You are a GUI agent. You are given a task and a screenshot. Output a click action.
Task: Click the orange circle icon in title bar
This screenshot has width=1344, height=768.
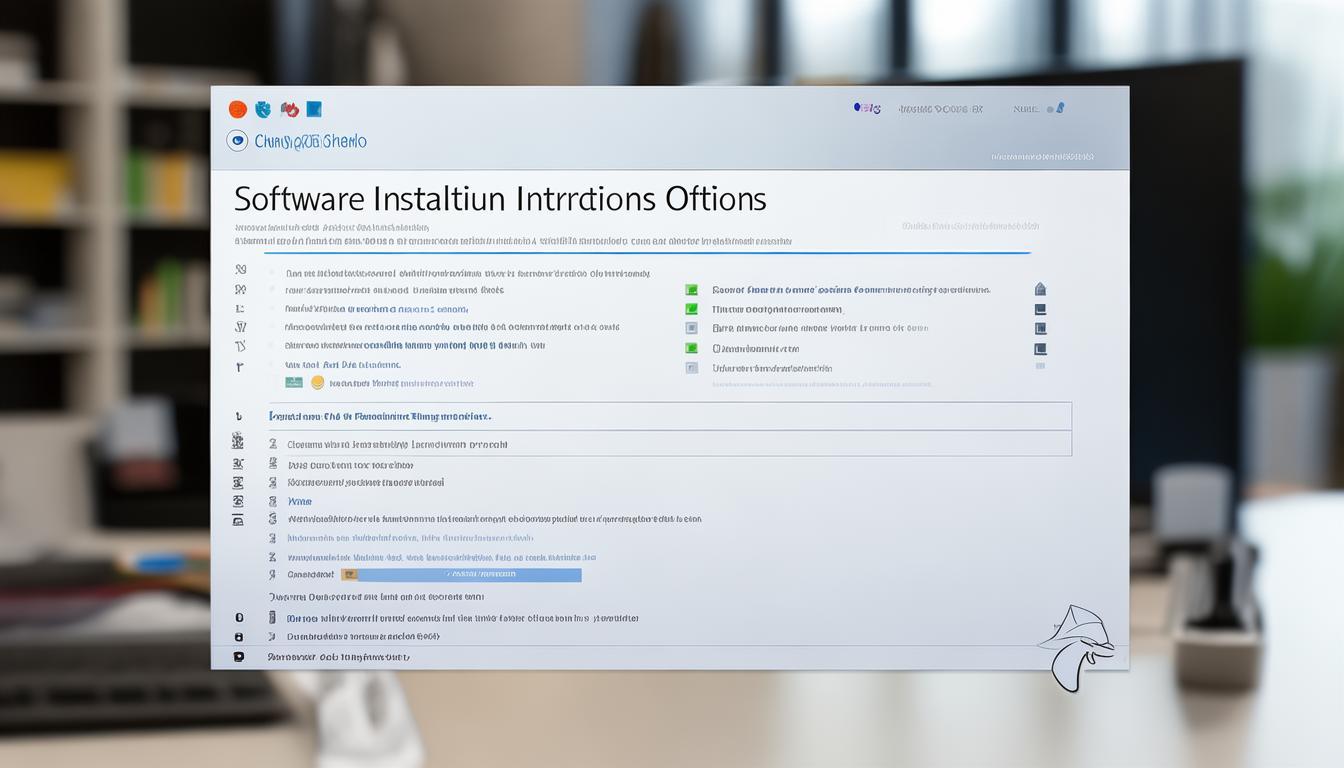click(237, 110)
